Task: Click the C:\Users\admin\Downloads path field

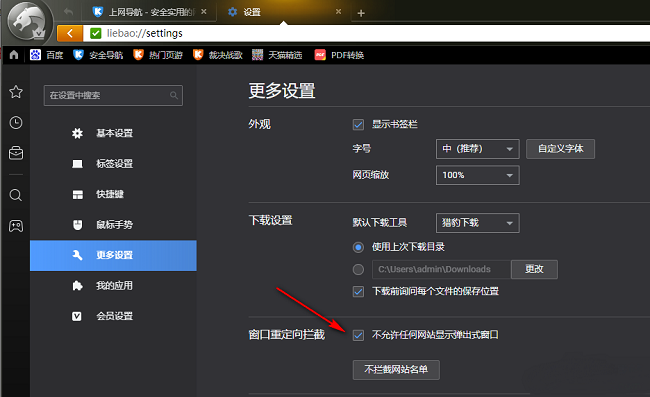Action: (x=441, y=269)
